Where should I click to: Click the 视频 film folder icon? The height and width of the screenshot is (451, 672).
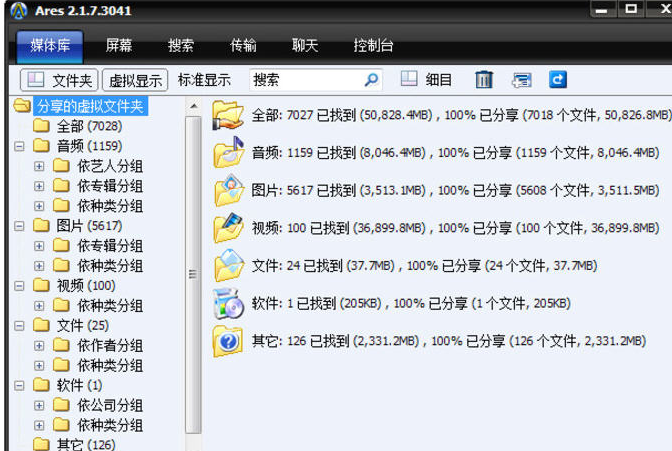point(228,228)
